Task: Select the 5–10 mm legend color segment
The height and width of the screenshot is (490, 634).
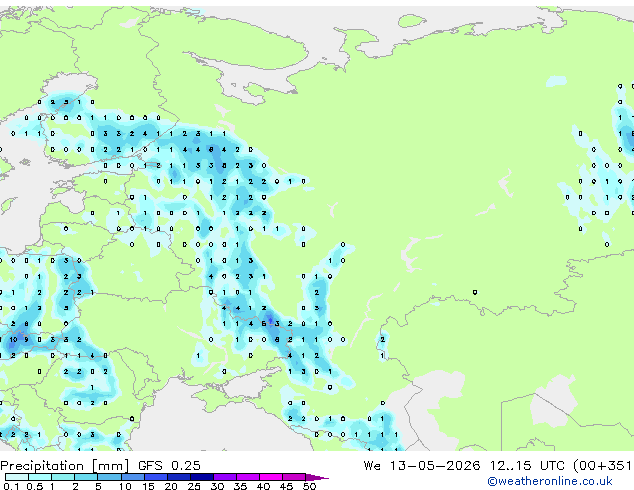Action: click(109, 477)
